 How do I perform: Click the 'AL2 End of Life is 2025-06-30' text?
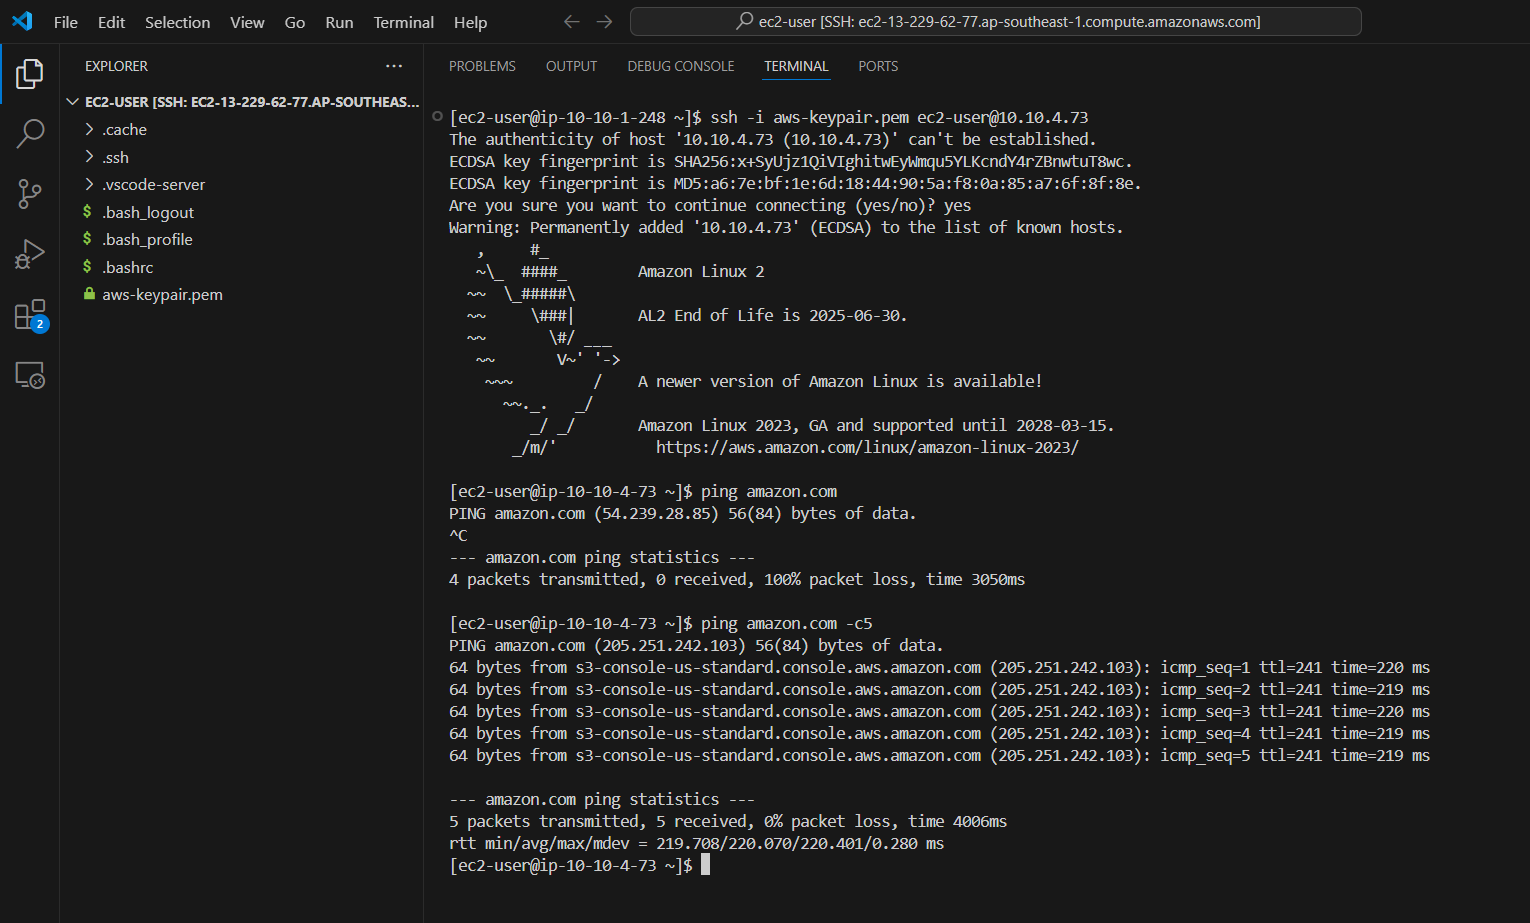click(772, 315)
